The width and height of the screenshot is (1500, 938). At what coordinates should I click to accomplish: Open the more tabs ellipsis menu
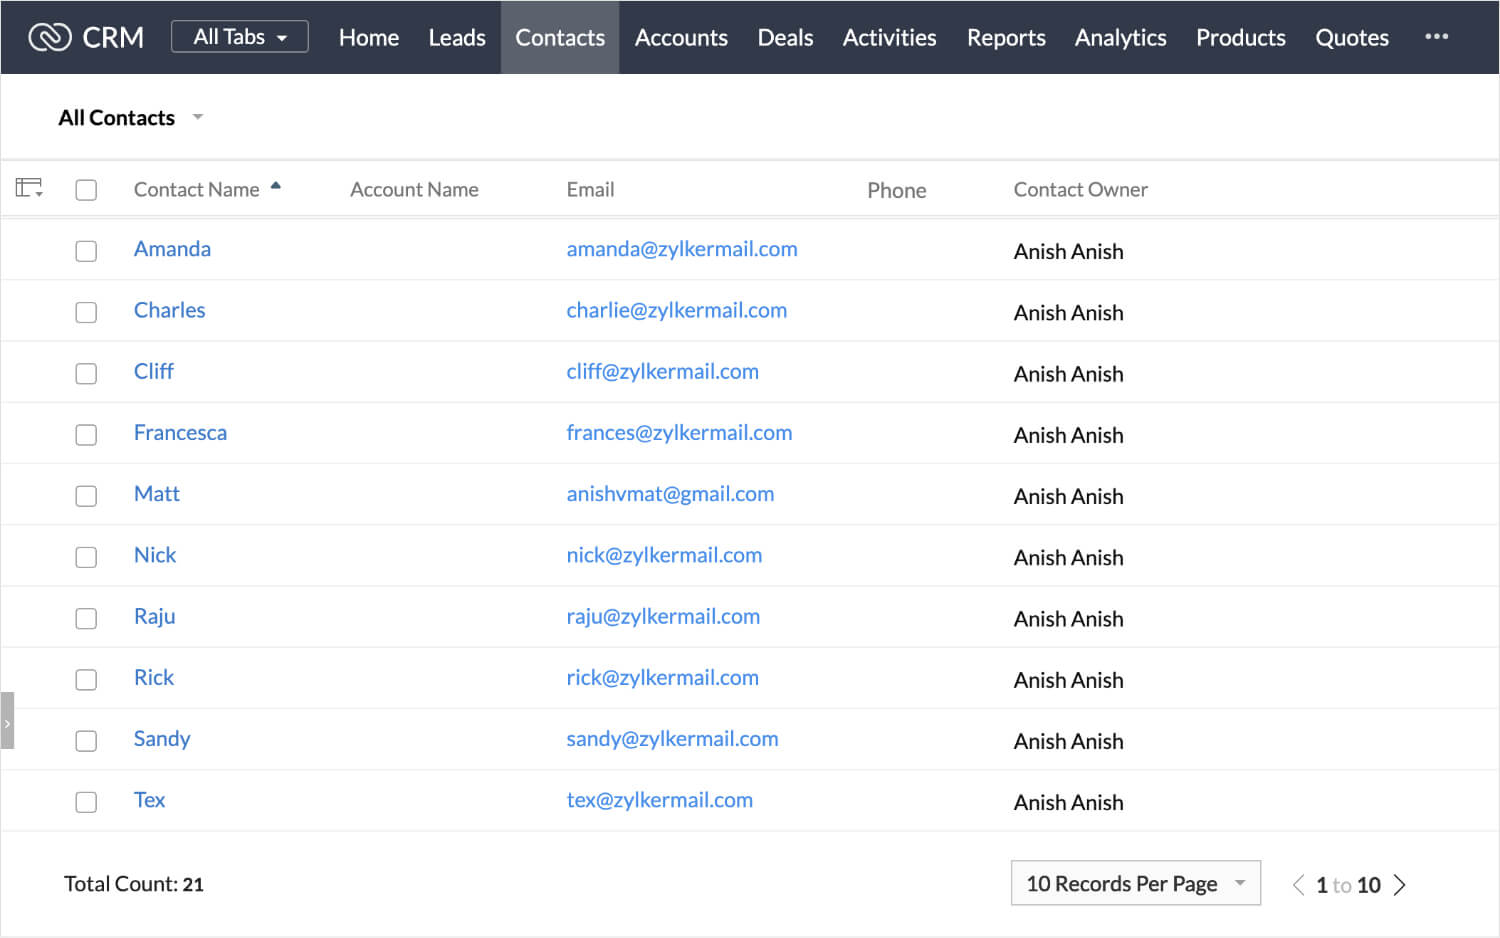(x=1436, y=37)
